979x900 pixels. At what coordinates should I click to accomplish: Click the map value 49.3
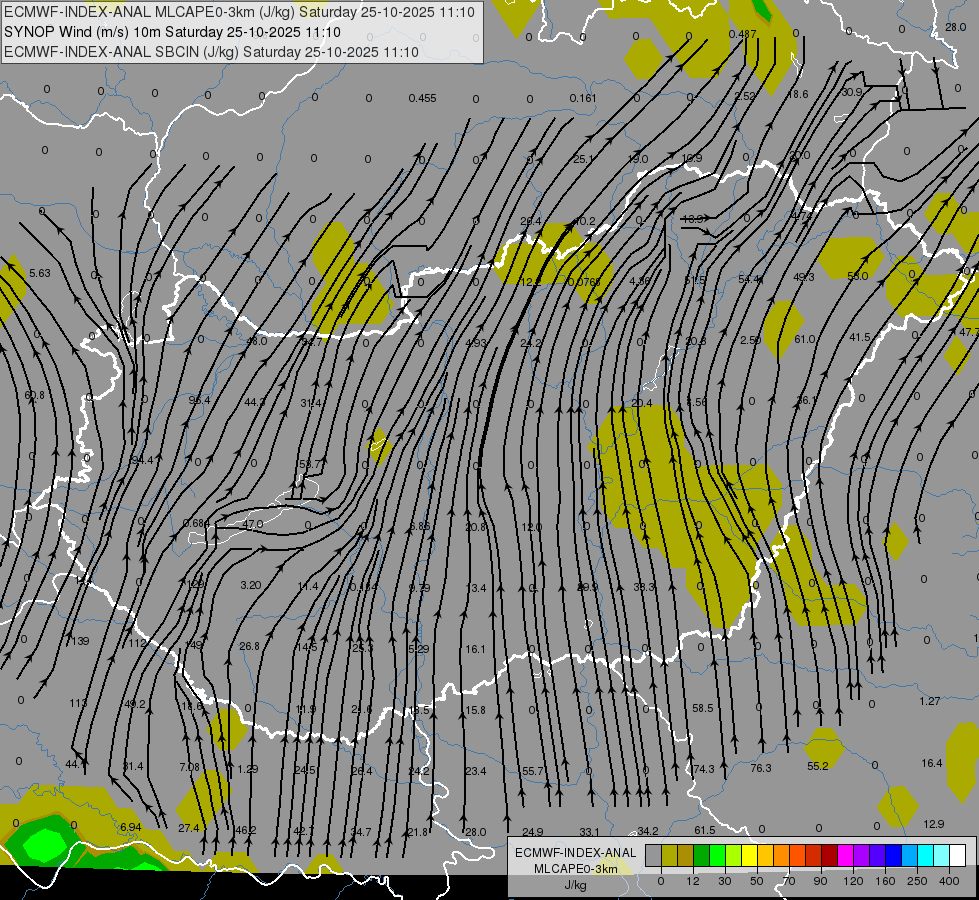tap(804, 277)
